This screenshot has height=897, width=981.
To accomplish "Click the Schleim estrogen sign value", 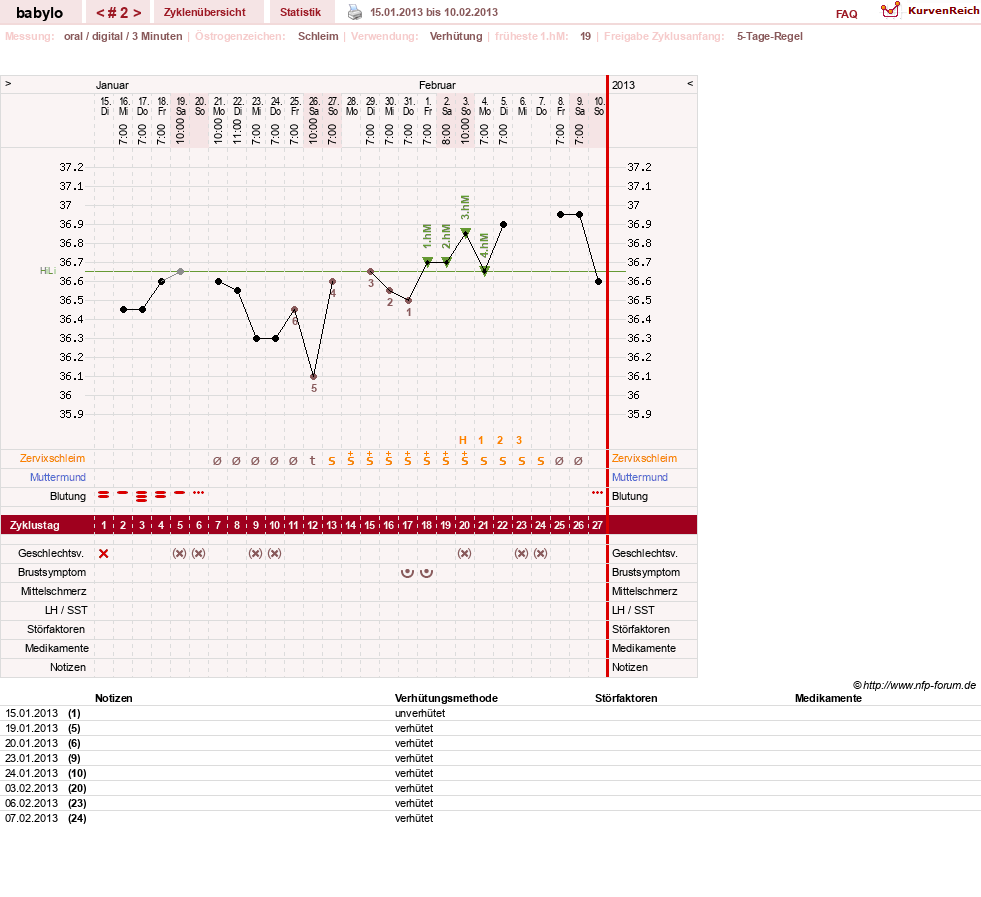I will [318, 36].
